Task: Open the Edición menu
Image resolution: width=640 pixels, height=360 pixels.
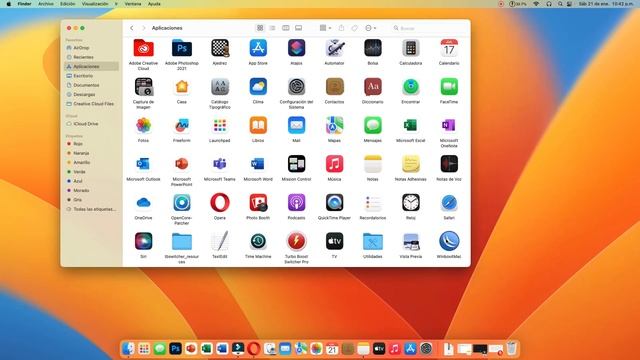Action: 68,4
